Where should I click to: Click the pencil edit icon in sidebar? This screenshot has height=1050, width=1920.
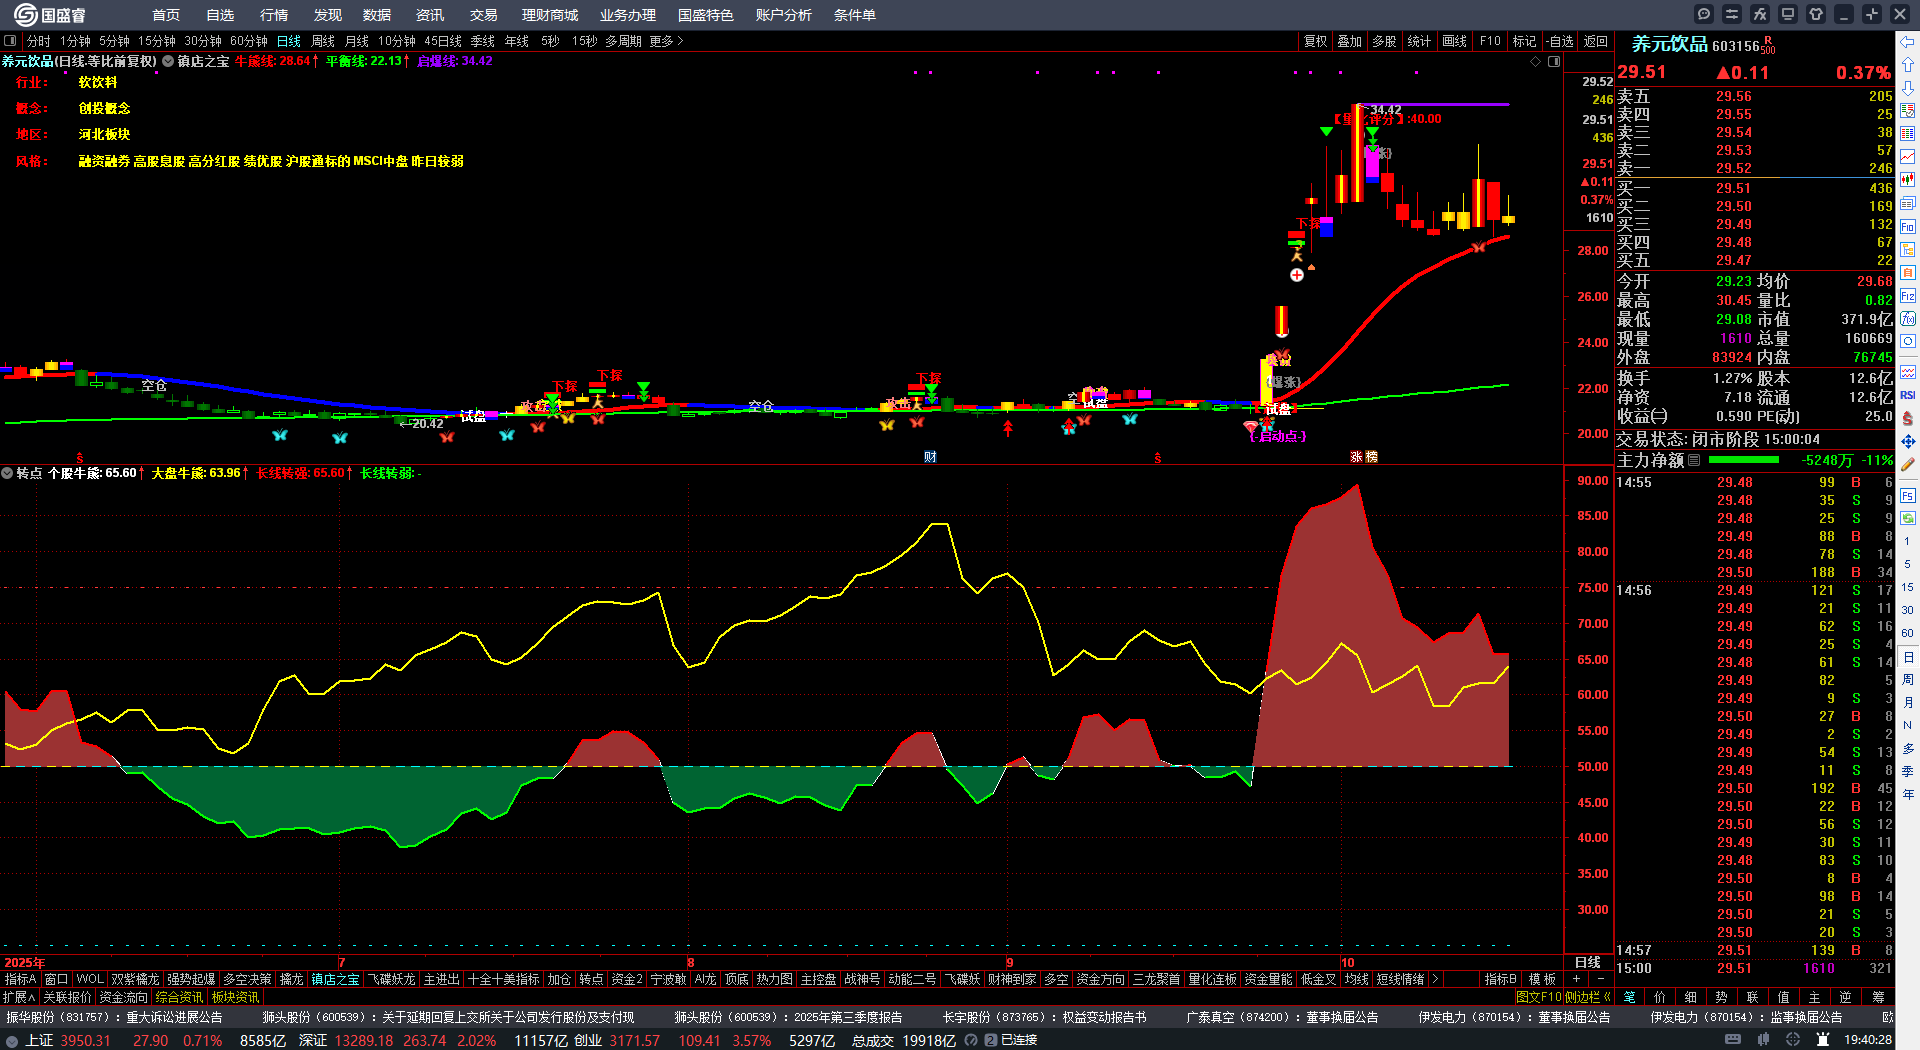(x=1908, y=464)
